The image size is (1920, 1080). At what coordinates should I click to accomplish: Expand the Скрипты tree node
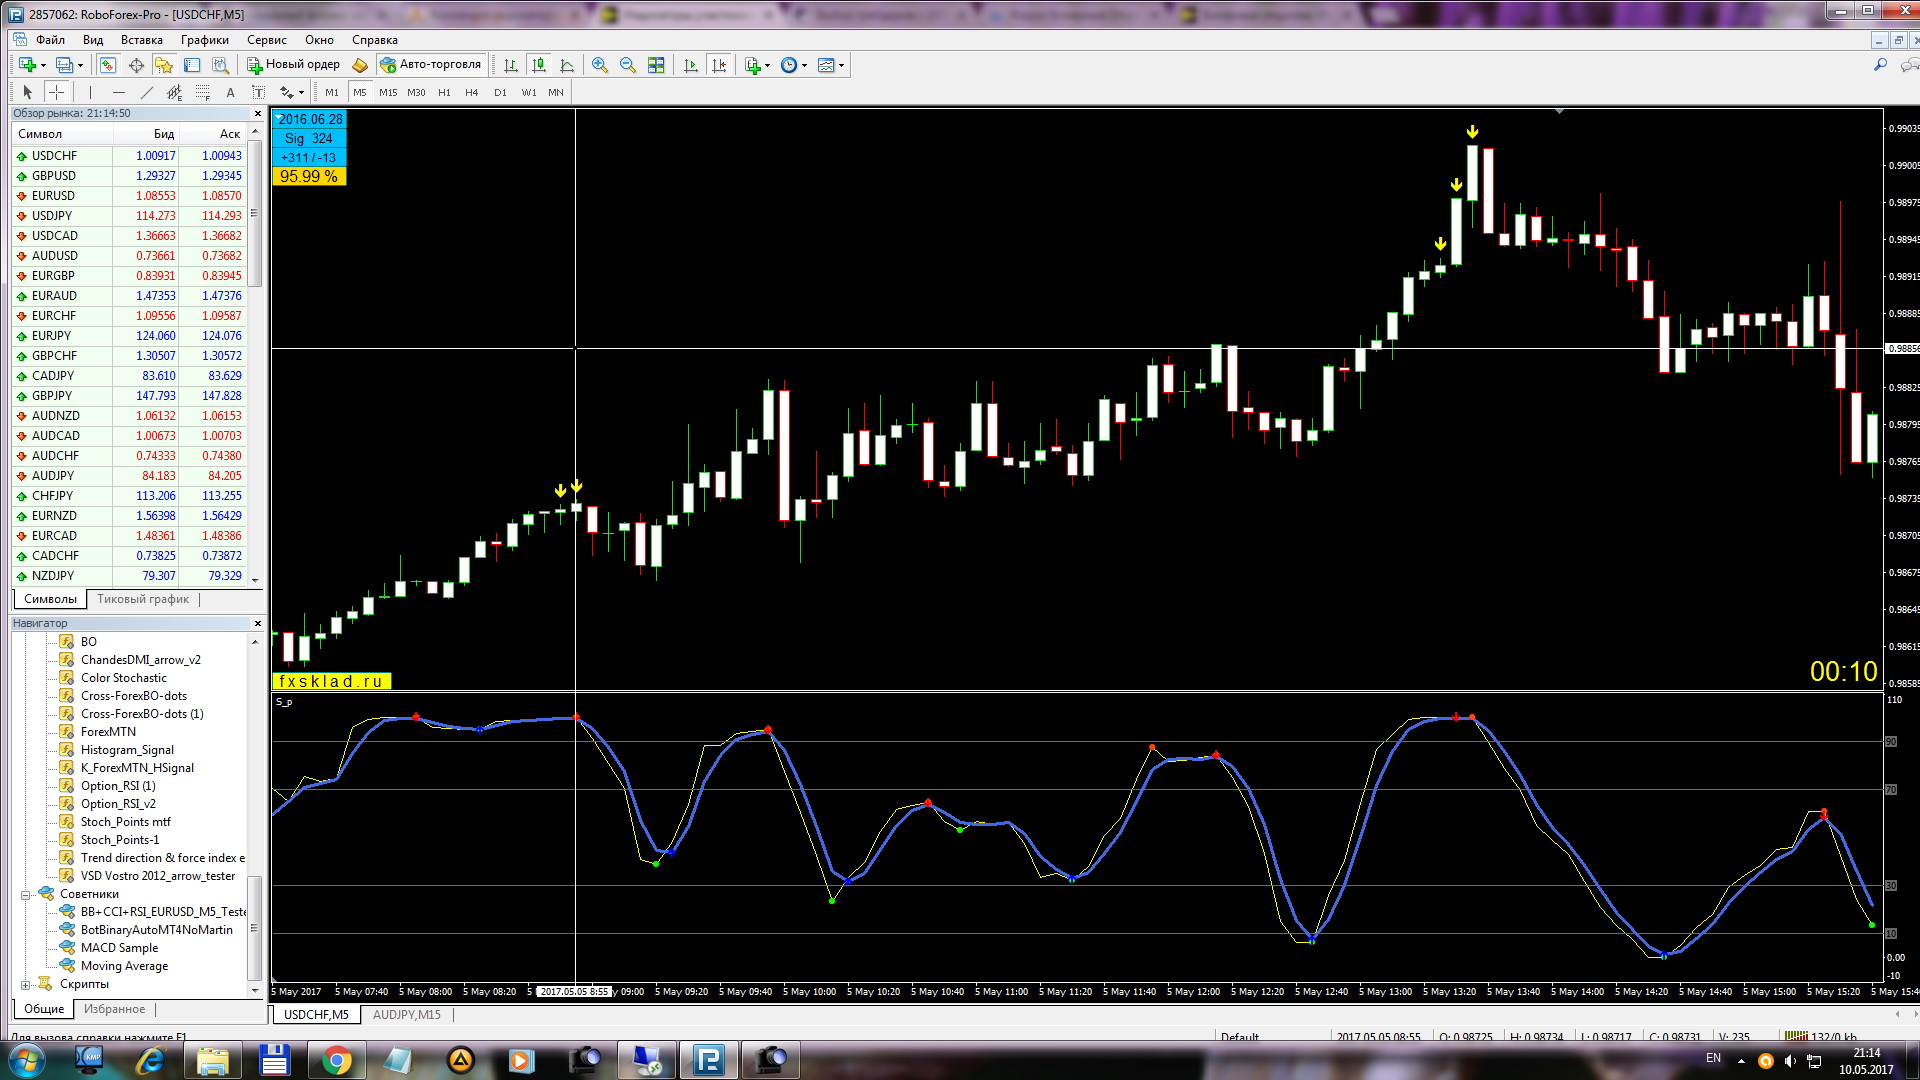pos(25,985)
